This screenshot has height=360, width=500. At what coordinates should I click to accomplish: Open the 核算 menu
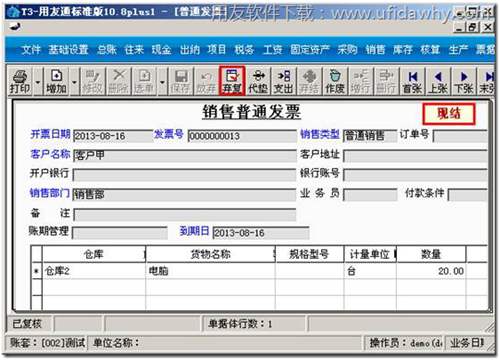tap(430, 50)
